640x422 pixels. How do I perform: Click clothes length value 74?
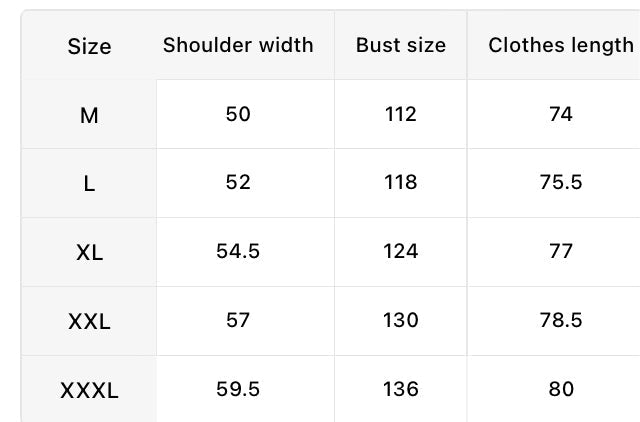point(560,114)
